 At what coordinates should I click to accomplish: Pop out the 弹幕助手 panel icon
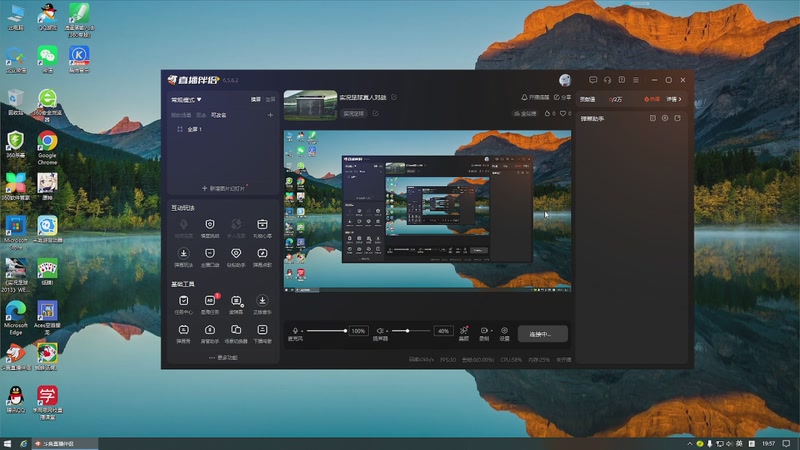[x=678, y=118]
